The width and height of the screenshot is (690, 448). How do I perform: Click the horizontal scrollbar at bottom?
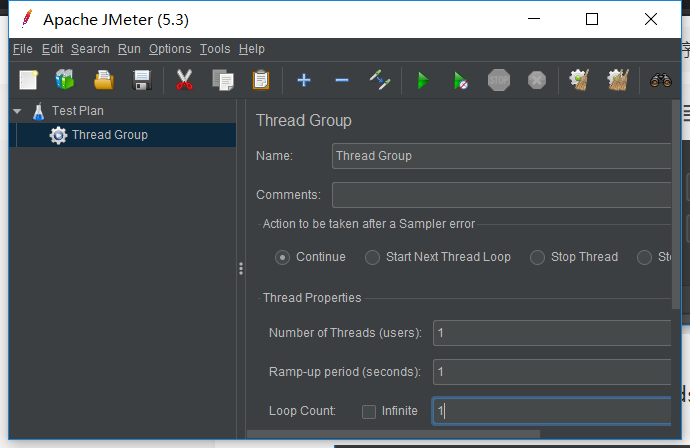(x=393, y=434)
